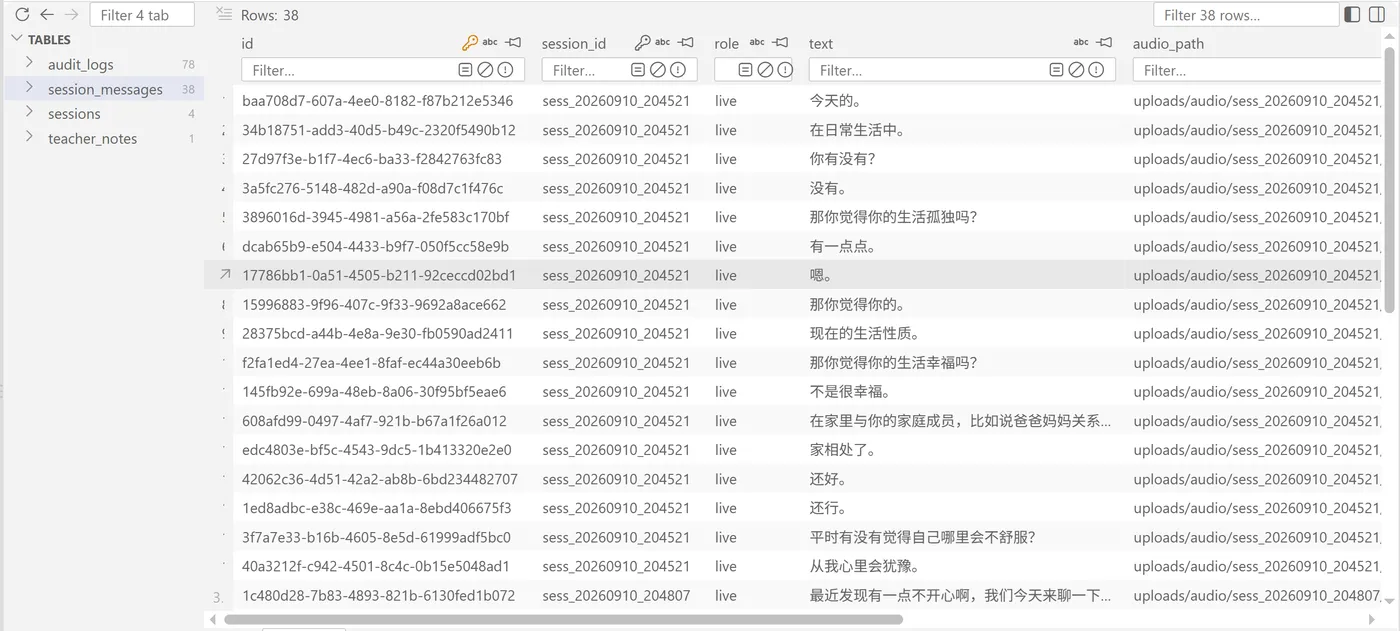This screenshot has width=1400, height=631.
Task: Pin the session_id column
Action: (686, 43)
